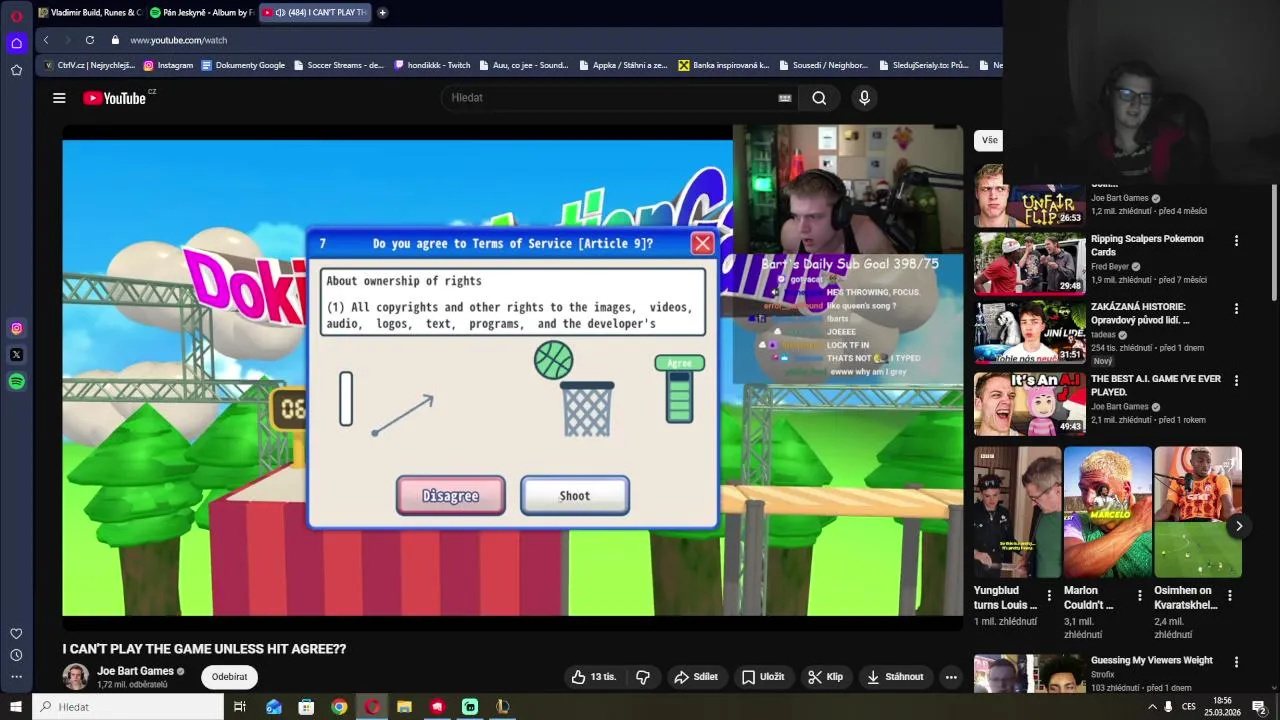
Task: Open the Marlon Couldn't short thumbnail
Action: coord(1107,512)
